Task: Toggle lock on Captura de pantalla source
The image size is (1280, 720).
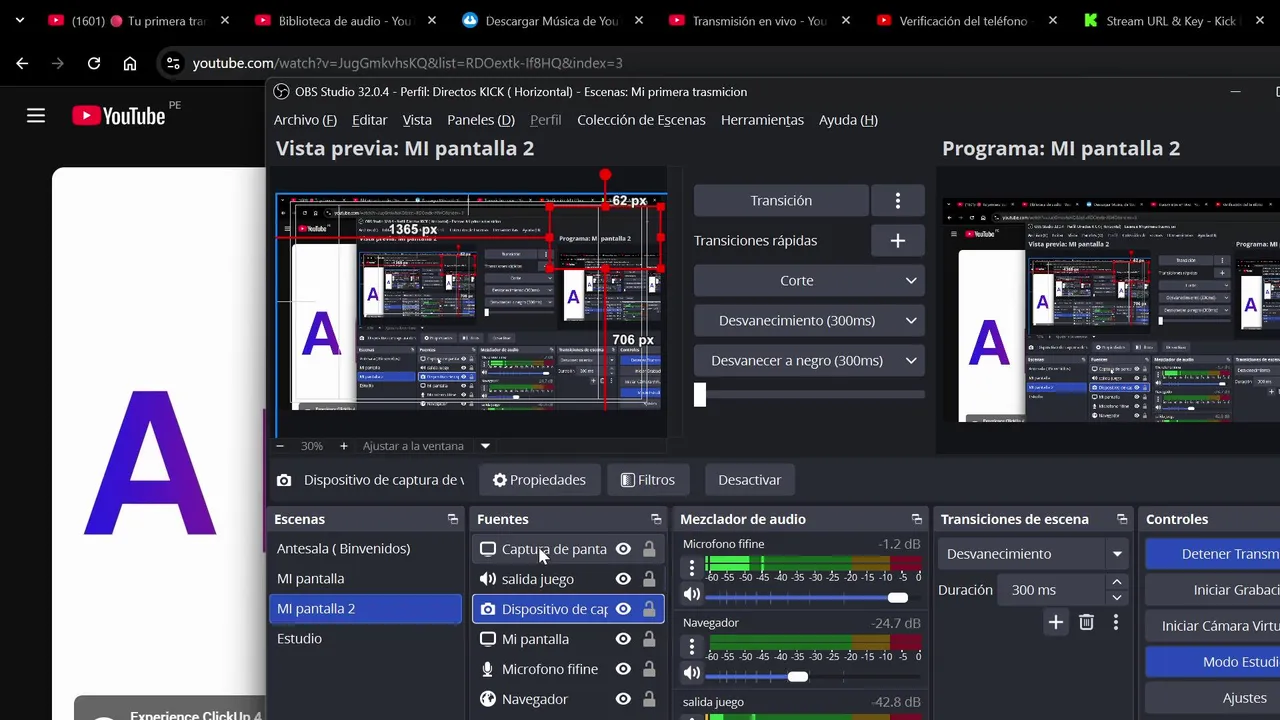Action: point(649,549)
